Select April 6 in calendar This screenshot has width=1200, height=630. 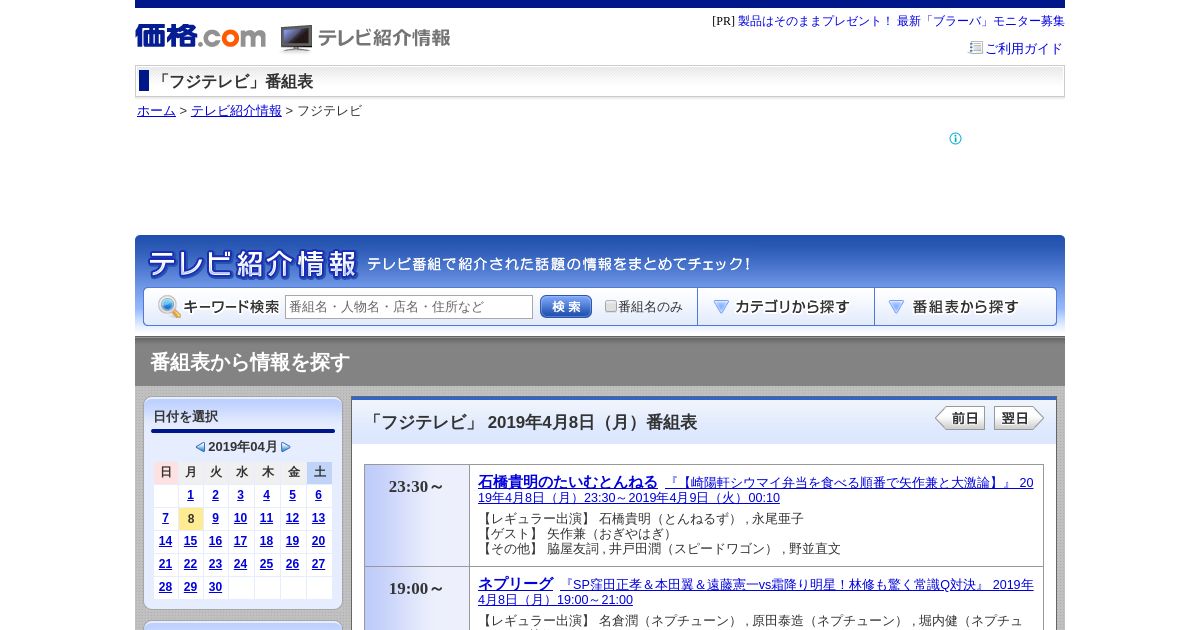coord(318,495)
